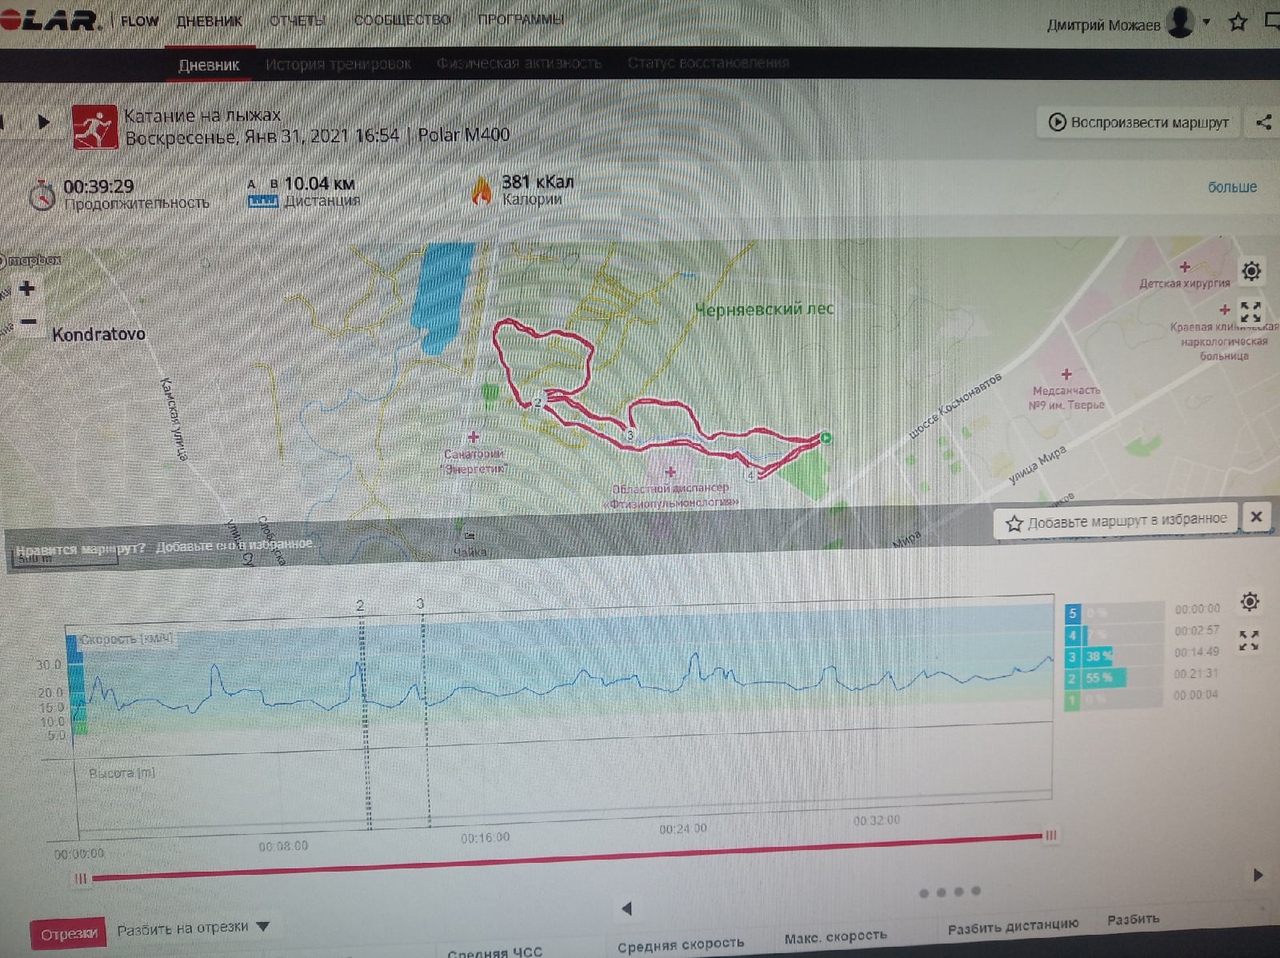
Task: Open the user profile dropdown arrow
Action: point(1207,22)
